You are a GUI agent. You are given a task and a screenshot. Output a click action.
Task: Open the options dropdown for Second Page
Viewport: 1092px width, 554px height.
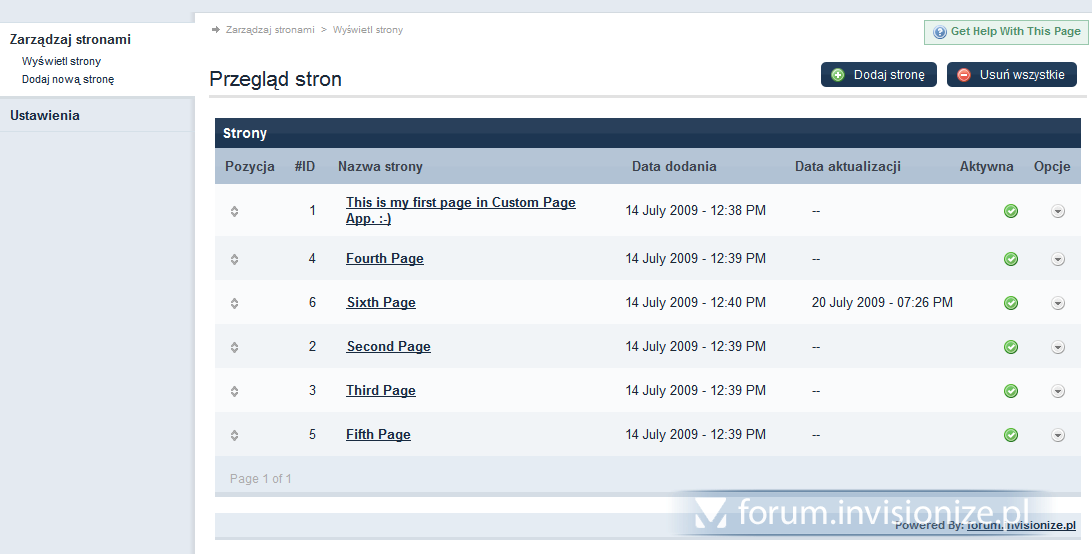click(x=1058, y=347)
